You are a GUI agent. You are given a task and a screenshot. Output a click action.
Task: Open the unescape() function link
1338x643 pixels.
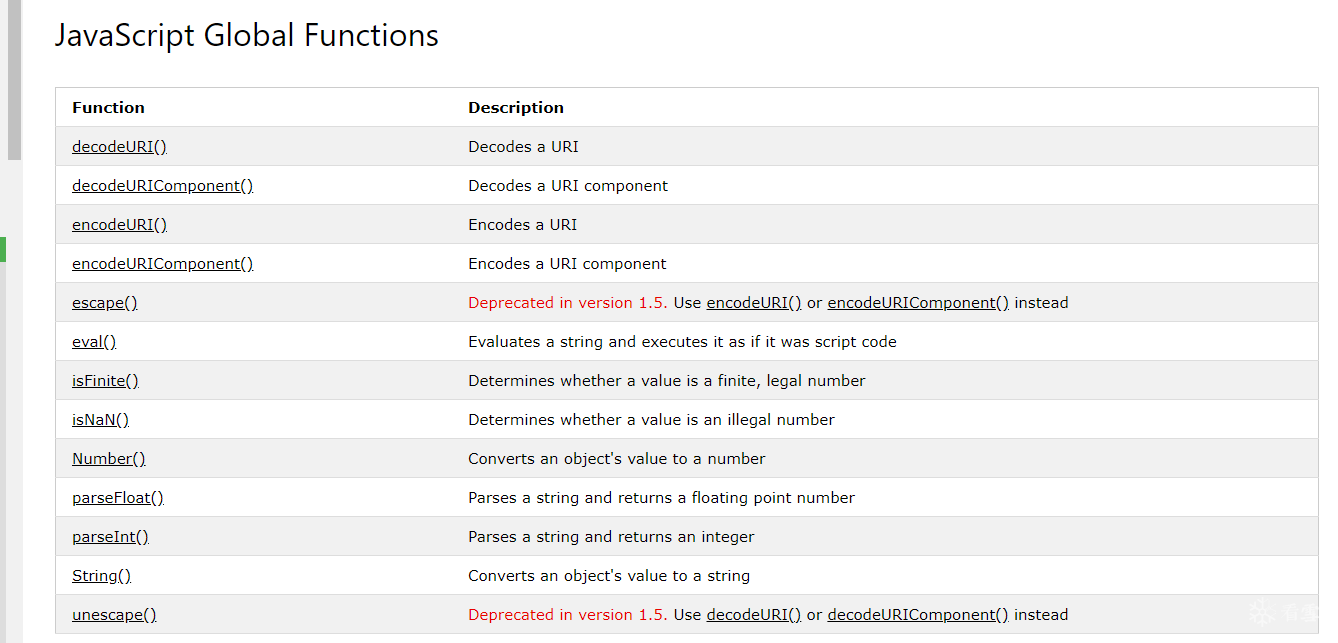[114, 615]
